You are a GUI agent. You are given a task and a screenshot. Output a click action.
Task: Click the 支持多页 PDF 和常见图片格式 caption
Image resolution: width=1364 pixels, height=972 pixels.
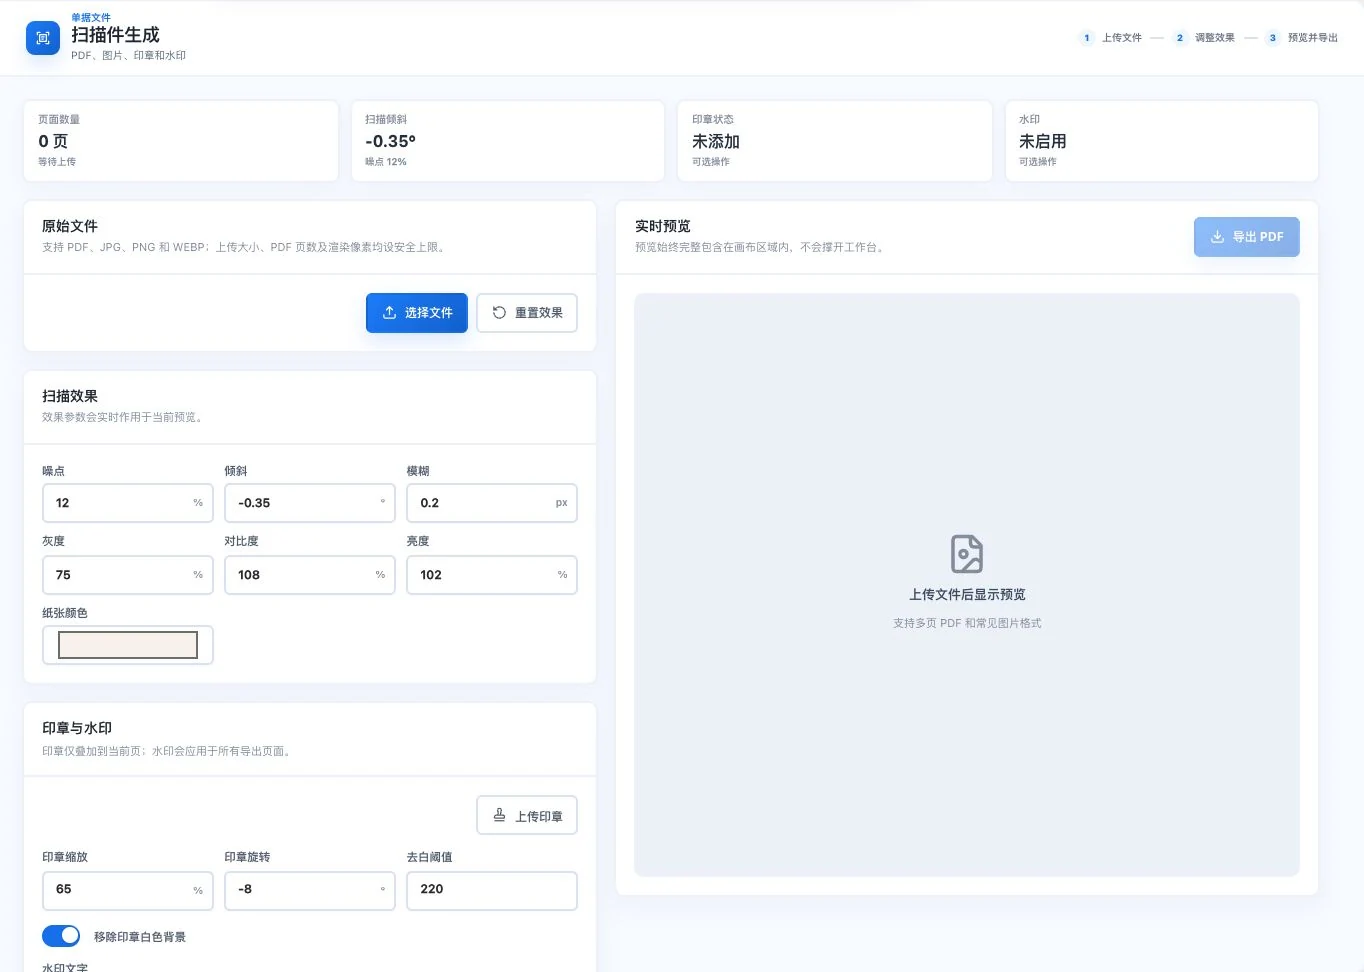tap(967, 623)
